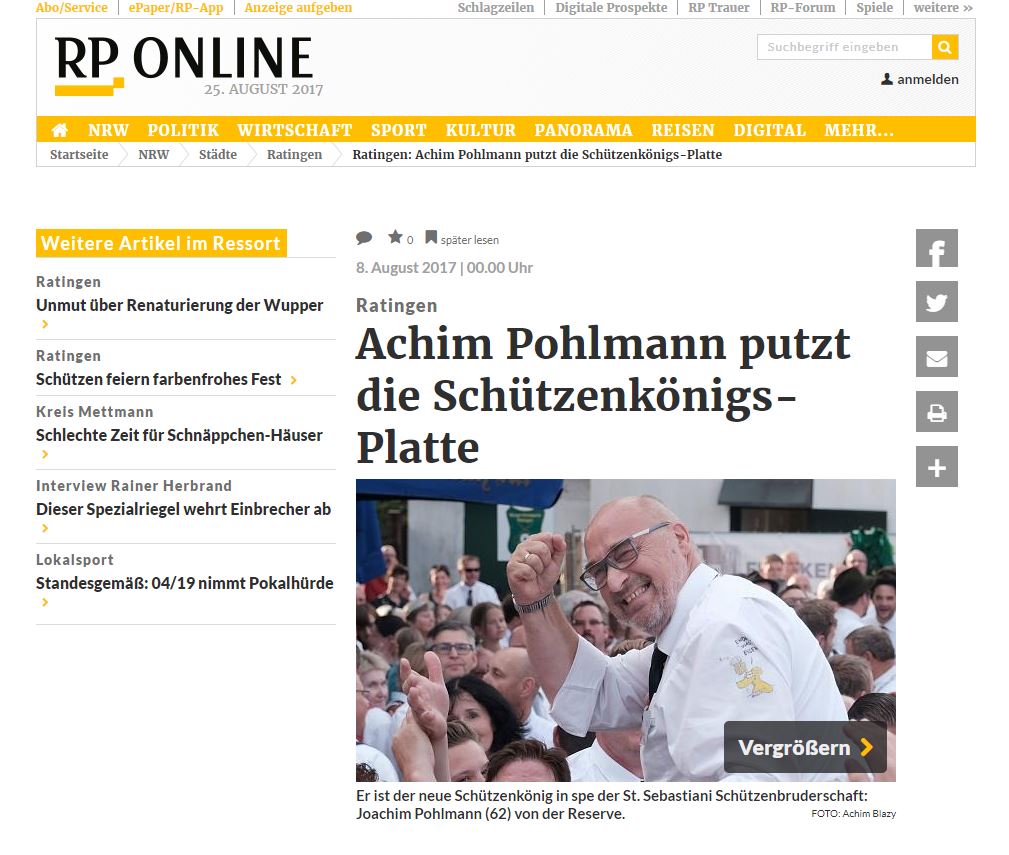Click 'anmelden' login link

920,79
